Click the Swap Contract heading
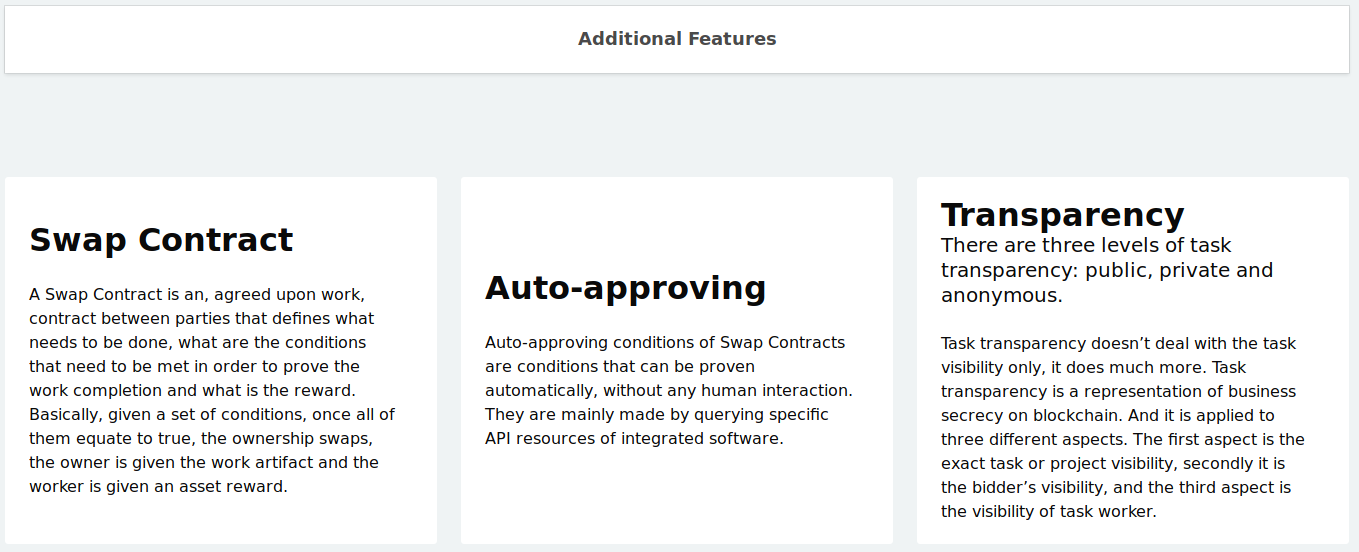Screen dimensions: 1359x552 point(161,240)
